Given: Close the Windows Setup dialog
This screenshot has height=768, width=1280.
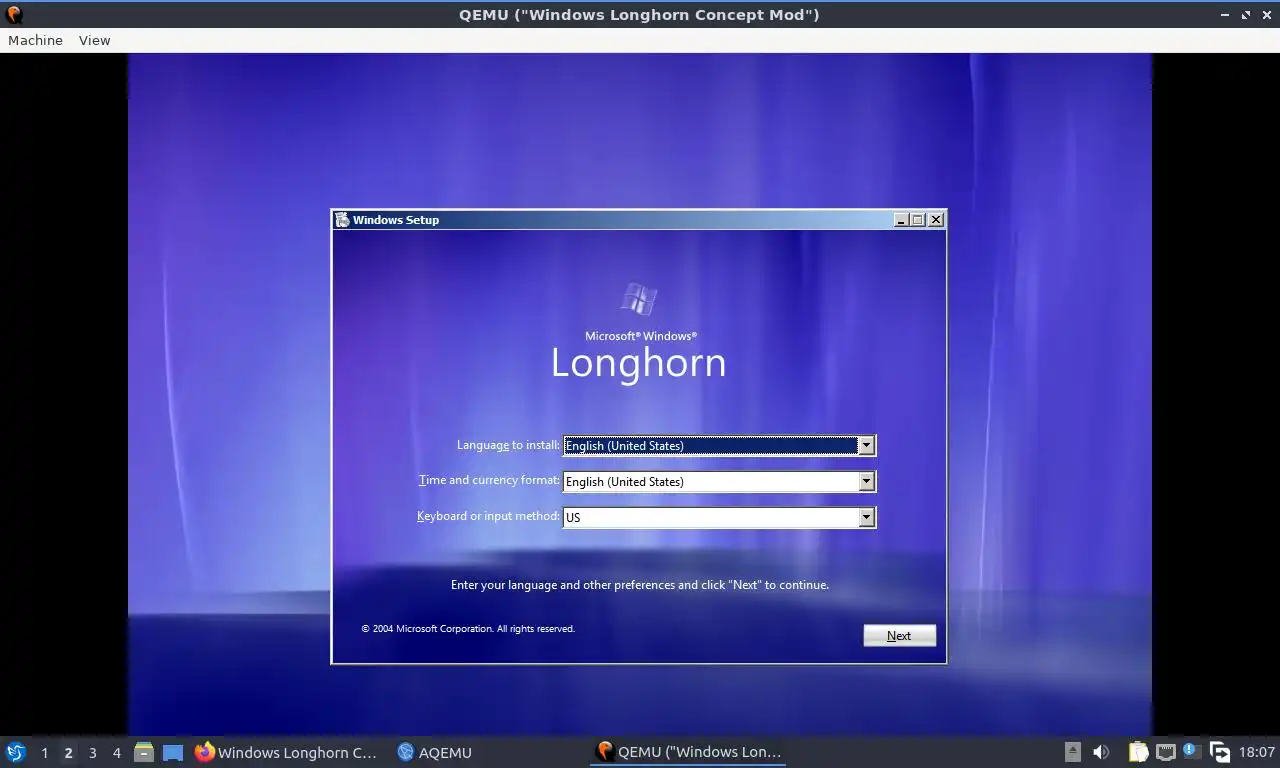Looking at the screenshot, I should click(x=936, y=220).
